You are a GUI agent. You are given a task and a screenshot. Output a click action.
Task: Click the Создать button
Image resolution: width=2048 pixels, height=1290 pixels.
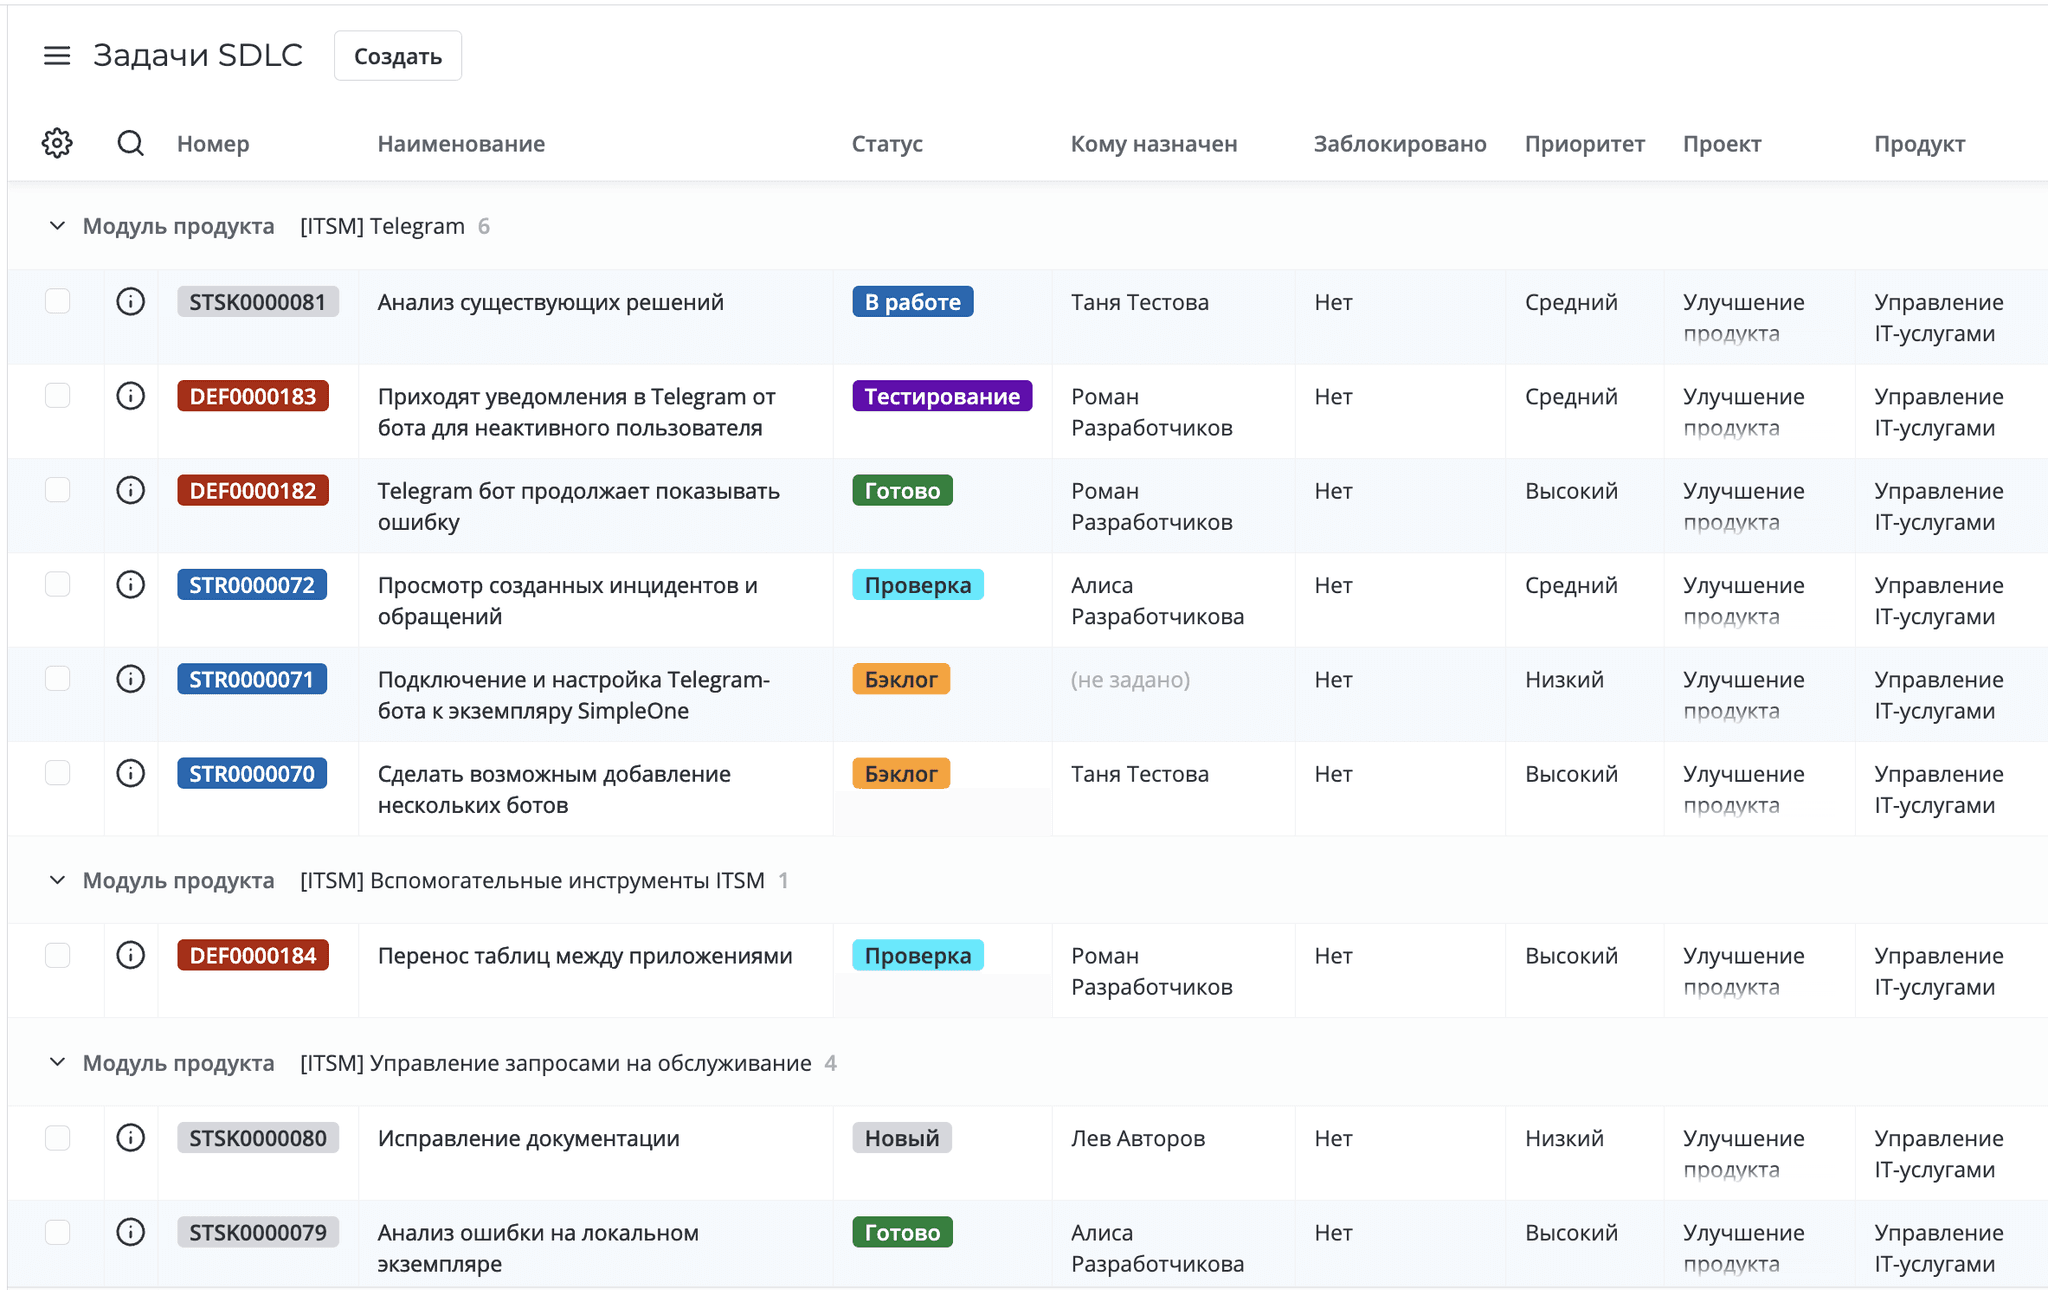(398, 56)
